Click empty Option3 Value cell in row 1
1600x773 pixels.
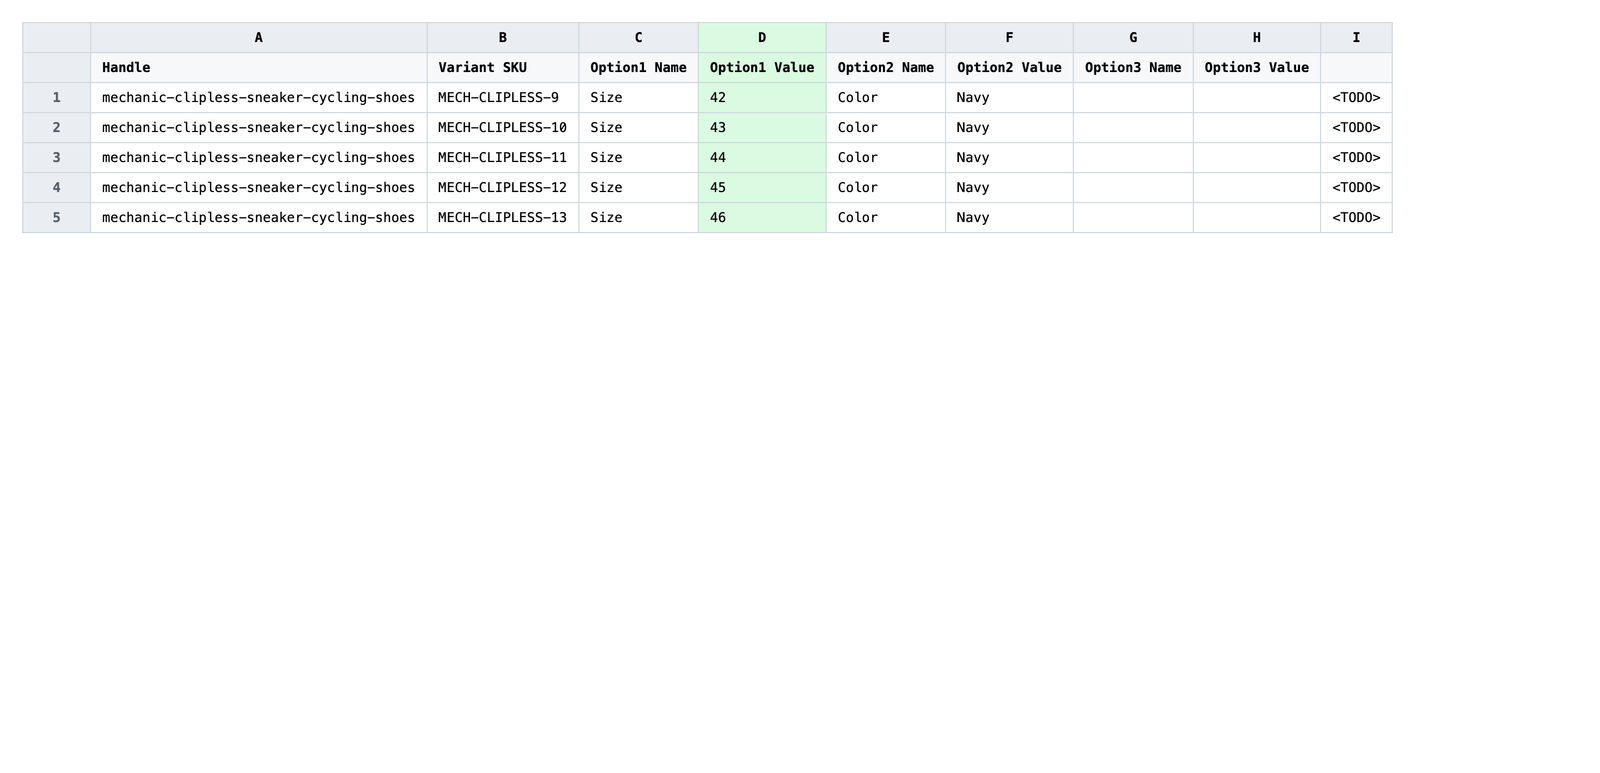click(1257, 98)
